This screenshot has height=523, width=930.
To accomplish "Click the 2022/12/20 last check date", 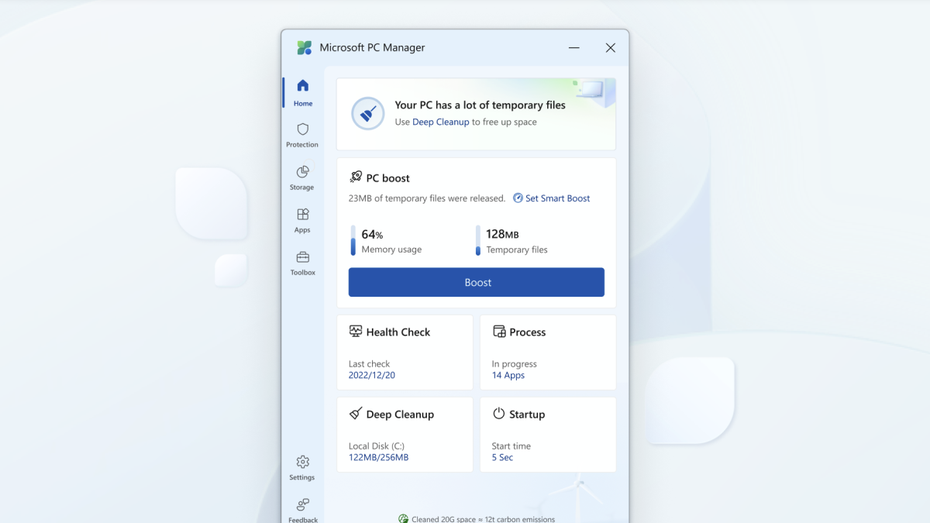I will click(x=371, y=375).
